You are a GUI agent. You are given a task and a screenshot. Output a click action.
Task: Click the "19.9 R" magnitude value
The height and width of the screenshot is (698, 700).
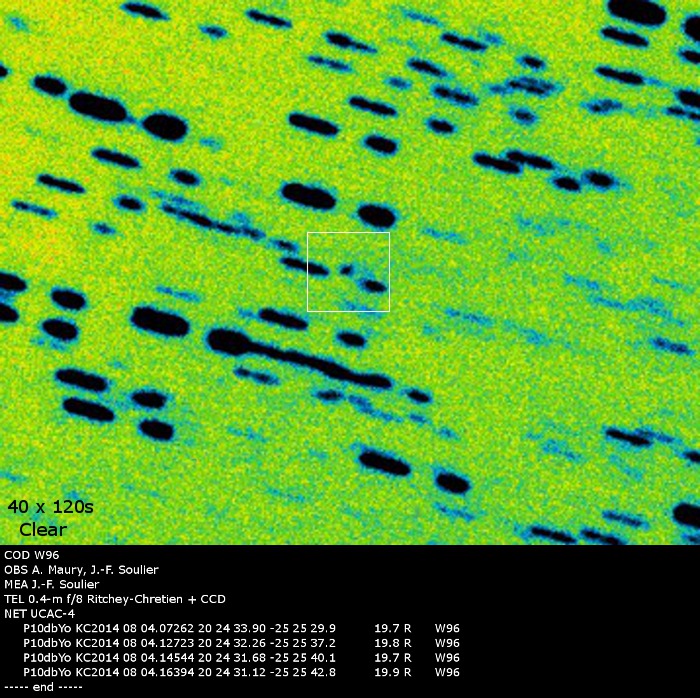pos(392,672)
